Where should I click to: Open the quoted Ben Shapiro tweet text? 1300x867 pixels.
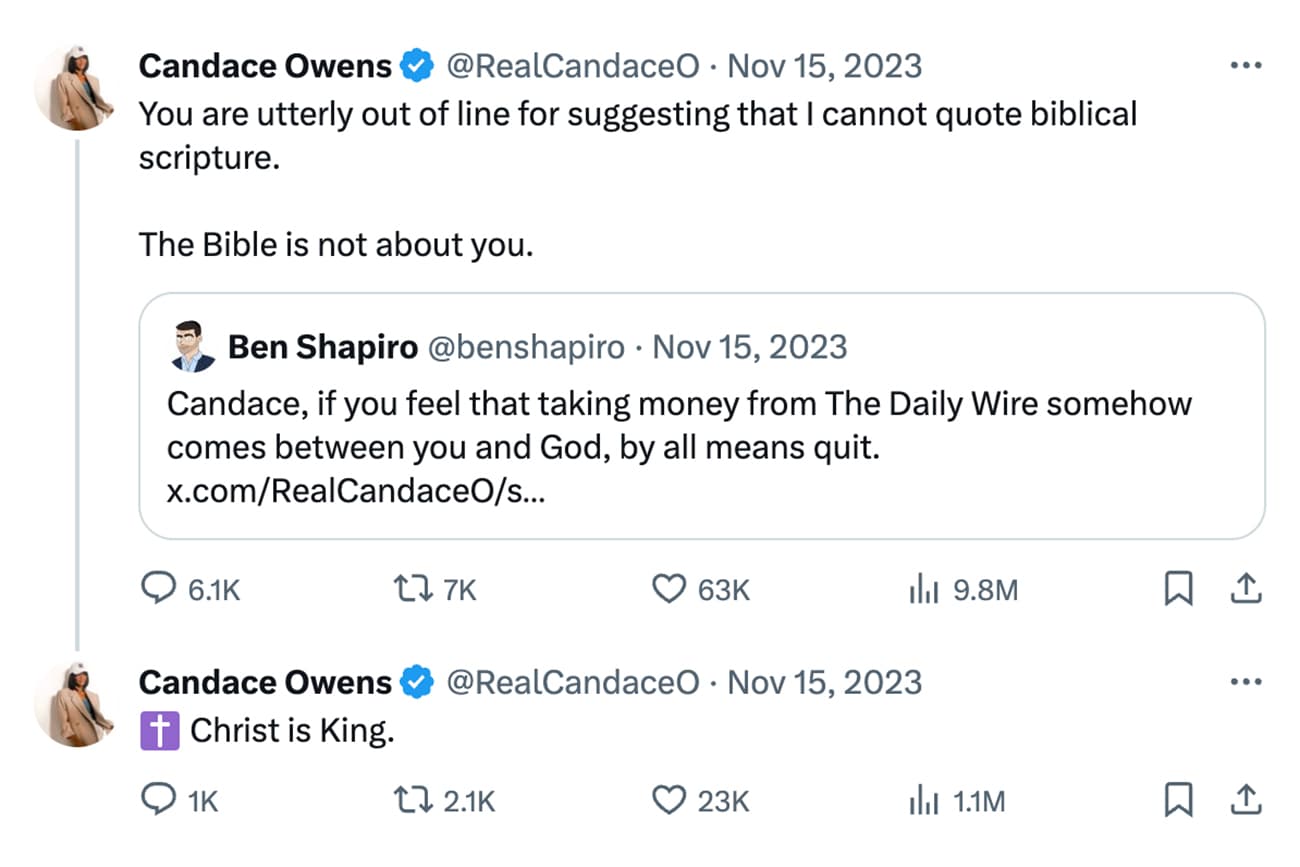point(678,426)
